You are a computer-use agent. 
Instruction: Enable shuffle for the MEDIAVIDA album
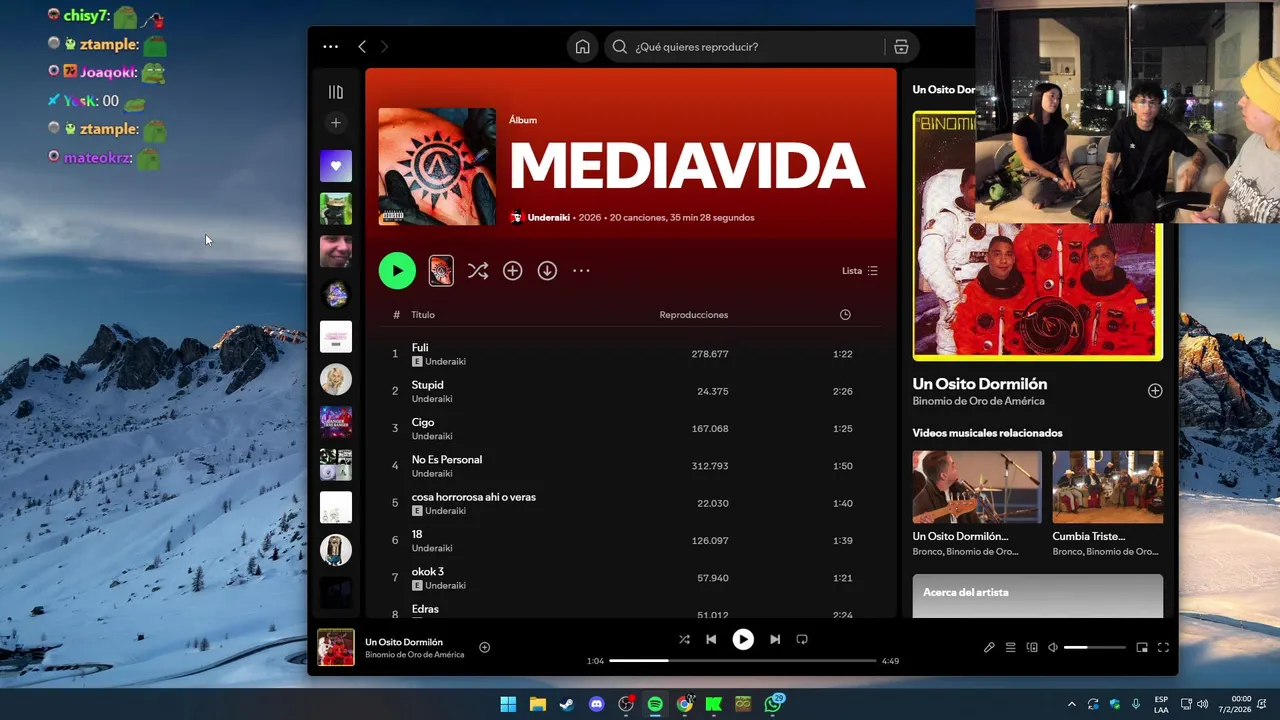[478, 271]
